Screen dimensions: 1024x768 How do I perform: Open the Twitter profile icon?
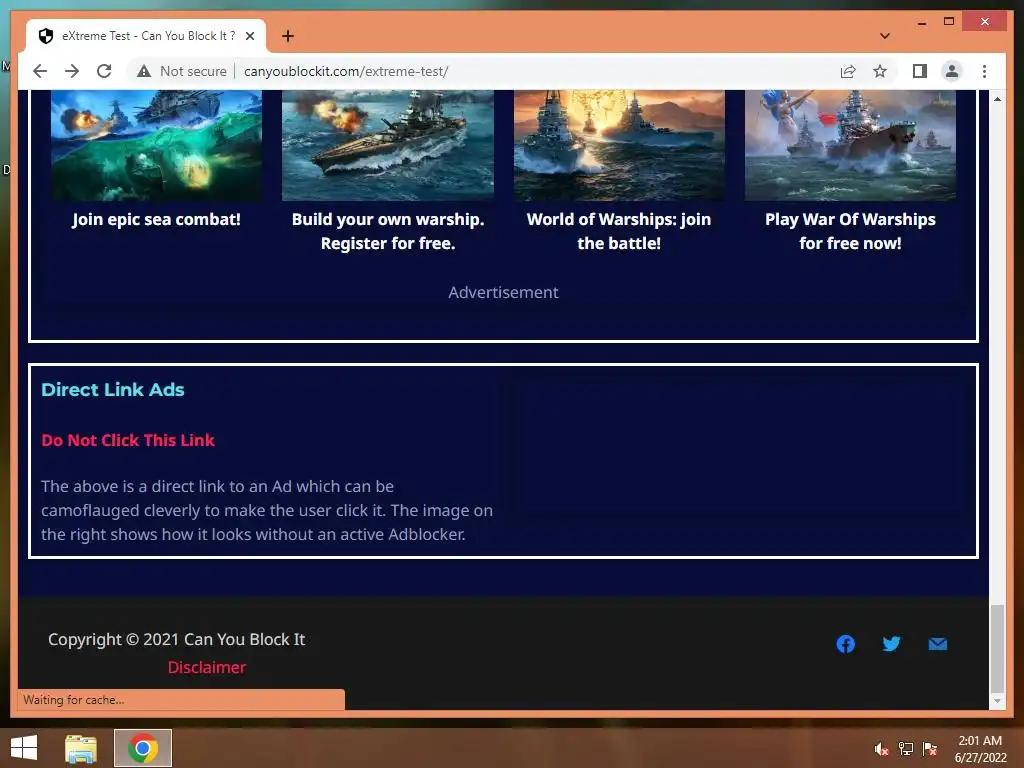tap(891, 644)
